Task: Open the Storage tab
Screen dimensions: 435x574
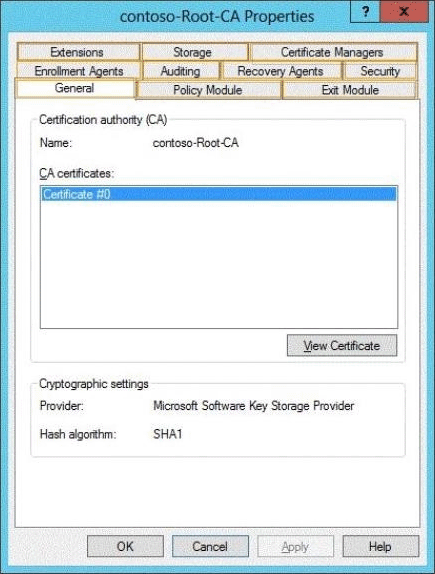Action: (194, 52)
